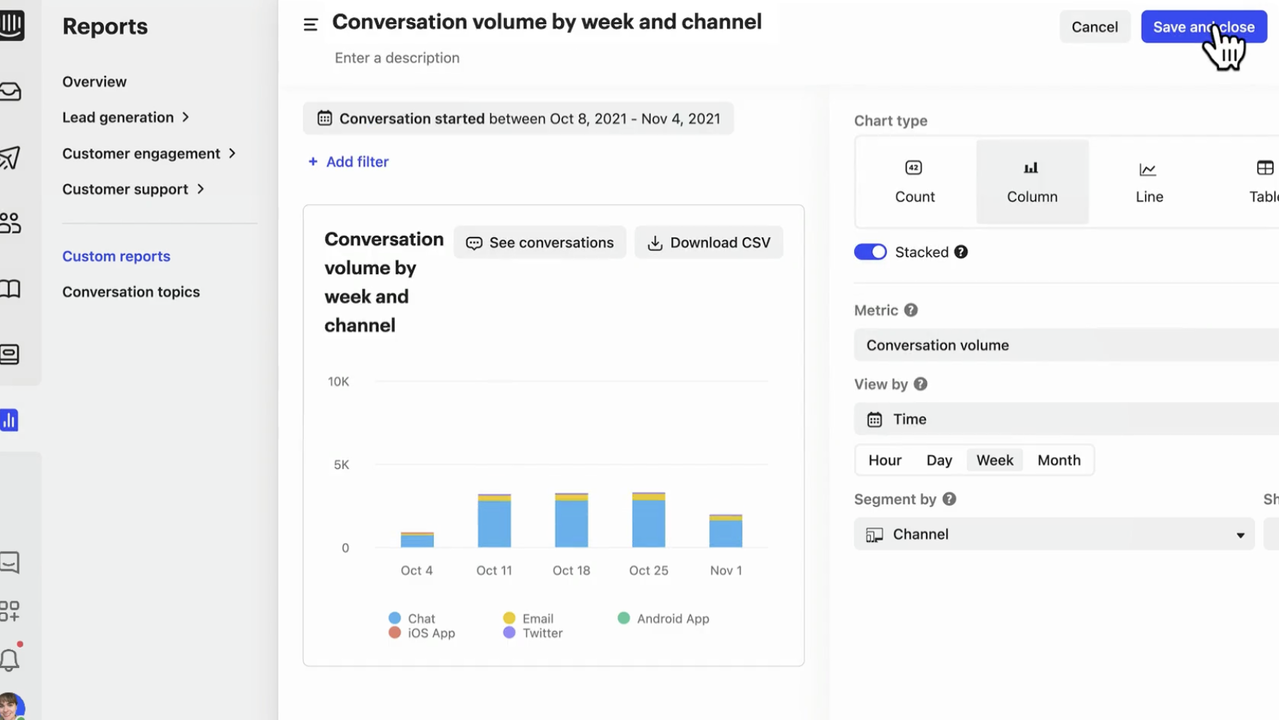Image resolution: width=1279 pixels, height=720 pixels.
Task: Open the Inbox icon in the sidebar
Action: (12, 91)
